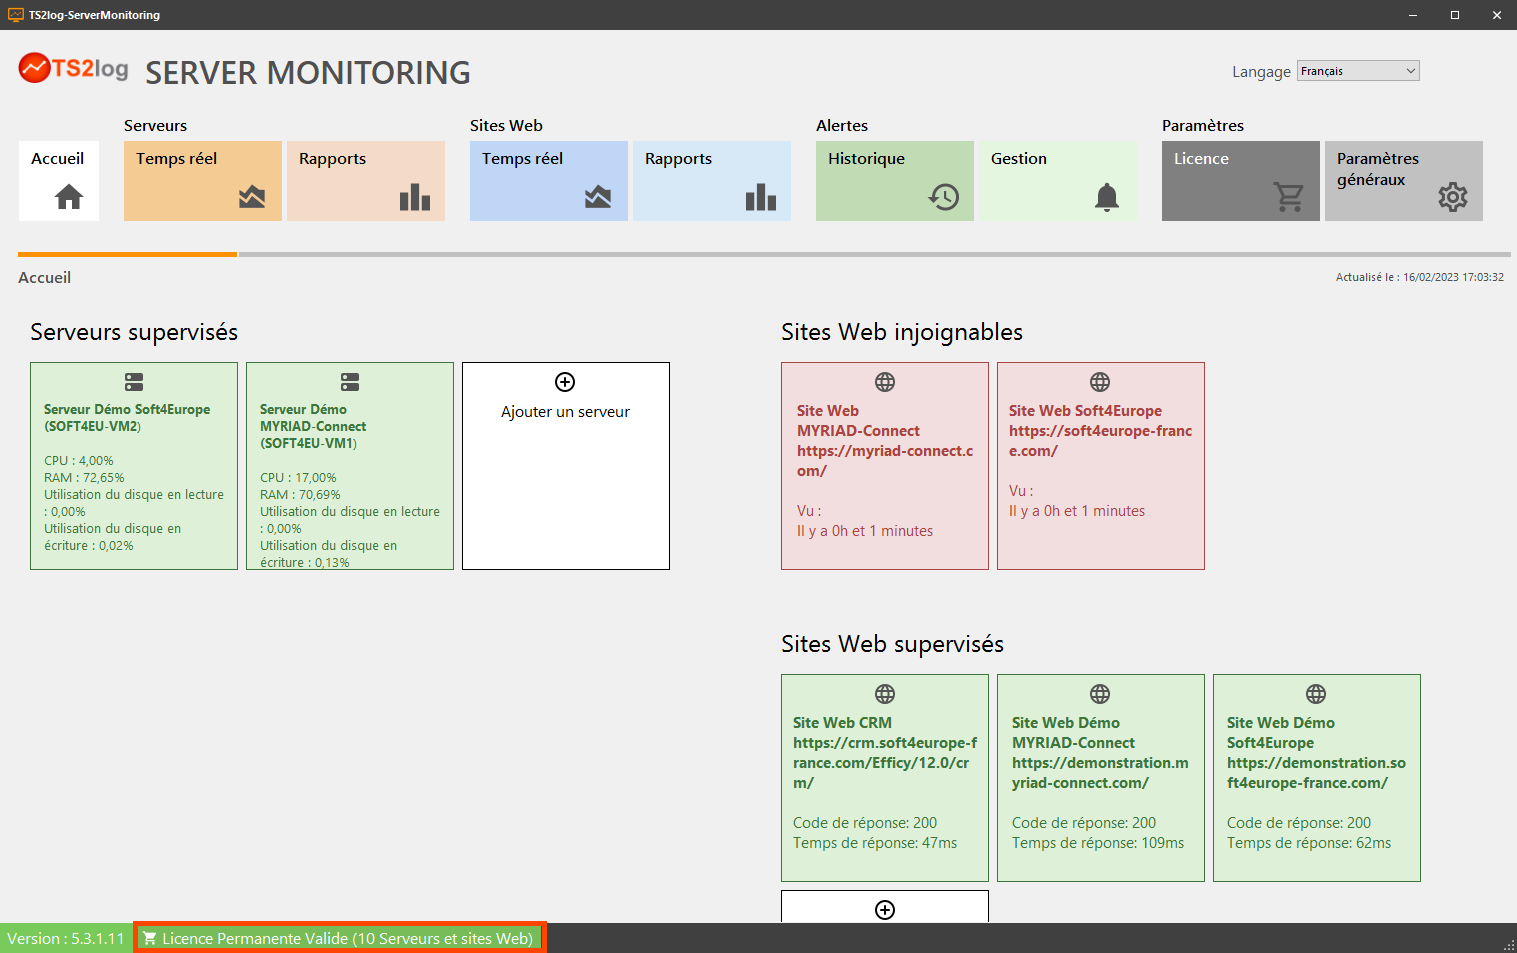This screenshot has height=953, width=1517.
Task: Click Temps de réponse: 47ms text
Action: [x=875, y=843]
